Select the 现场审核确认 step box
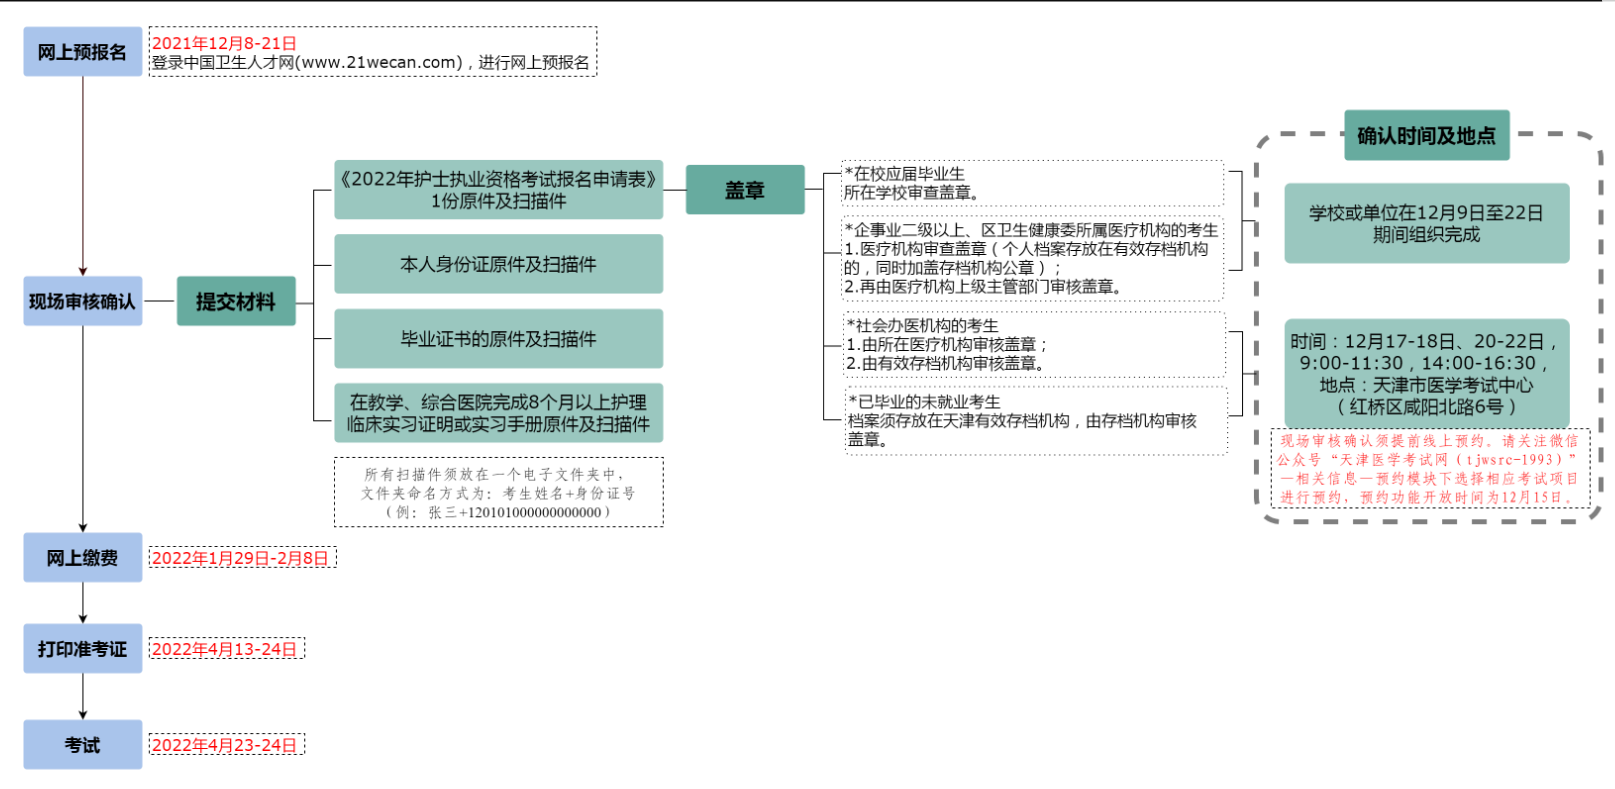The height and width of the screenshot is (789, 1615). [x=82, y=301]
